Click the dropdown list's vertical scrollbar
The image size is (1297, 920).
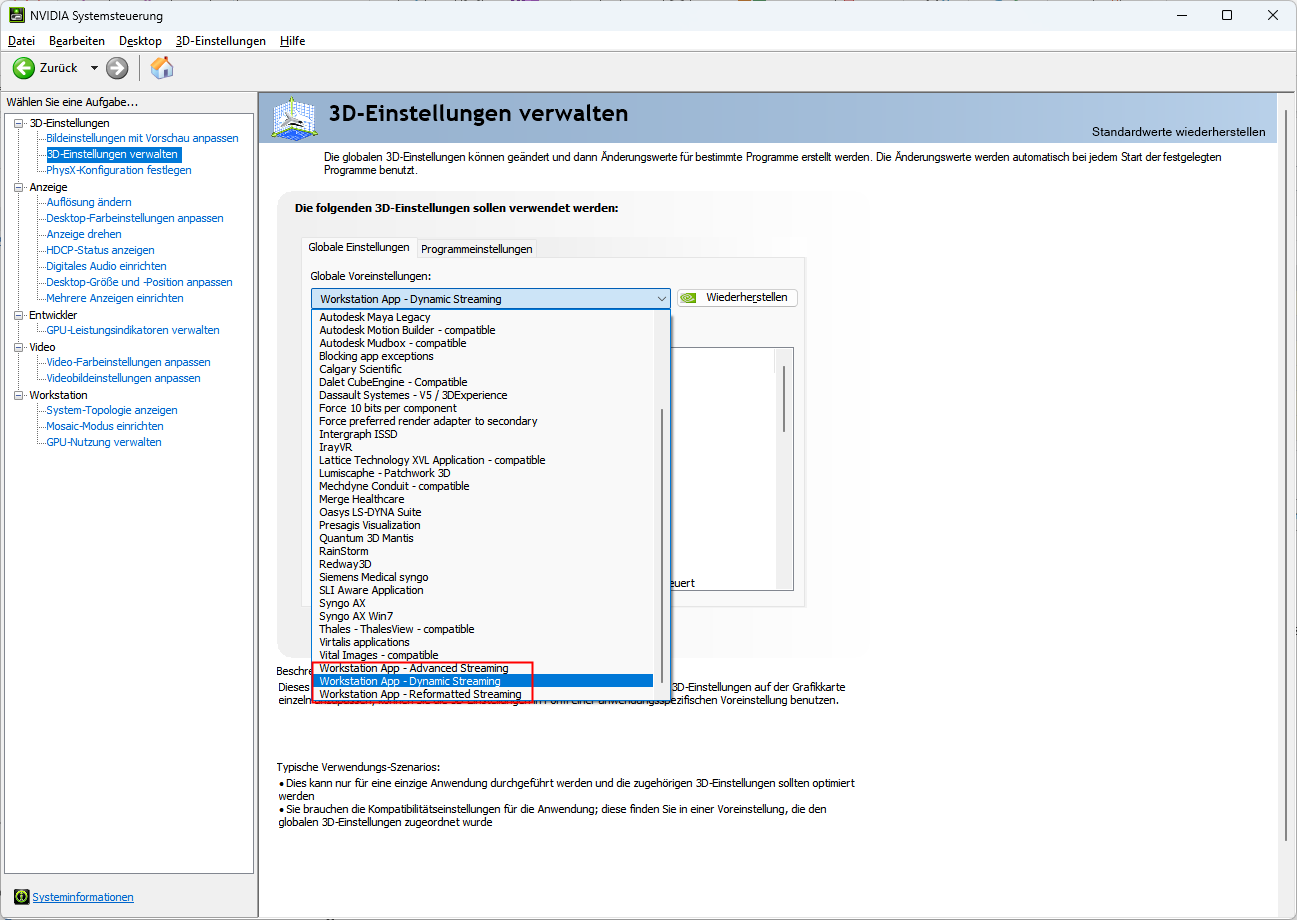point(660,545)
